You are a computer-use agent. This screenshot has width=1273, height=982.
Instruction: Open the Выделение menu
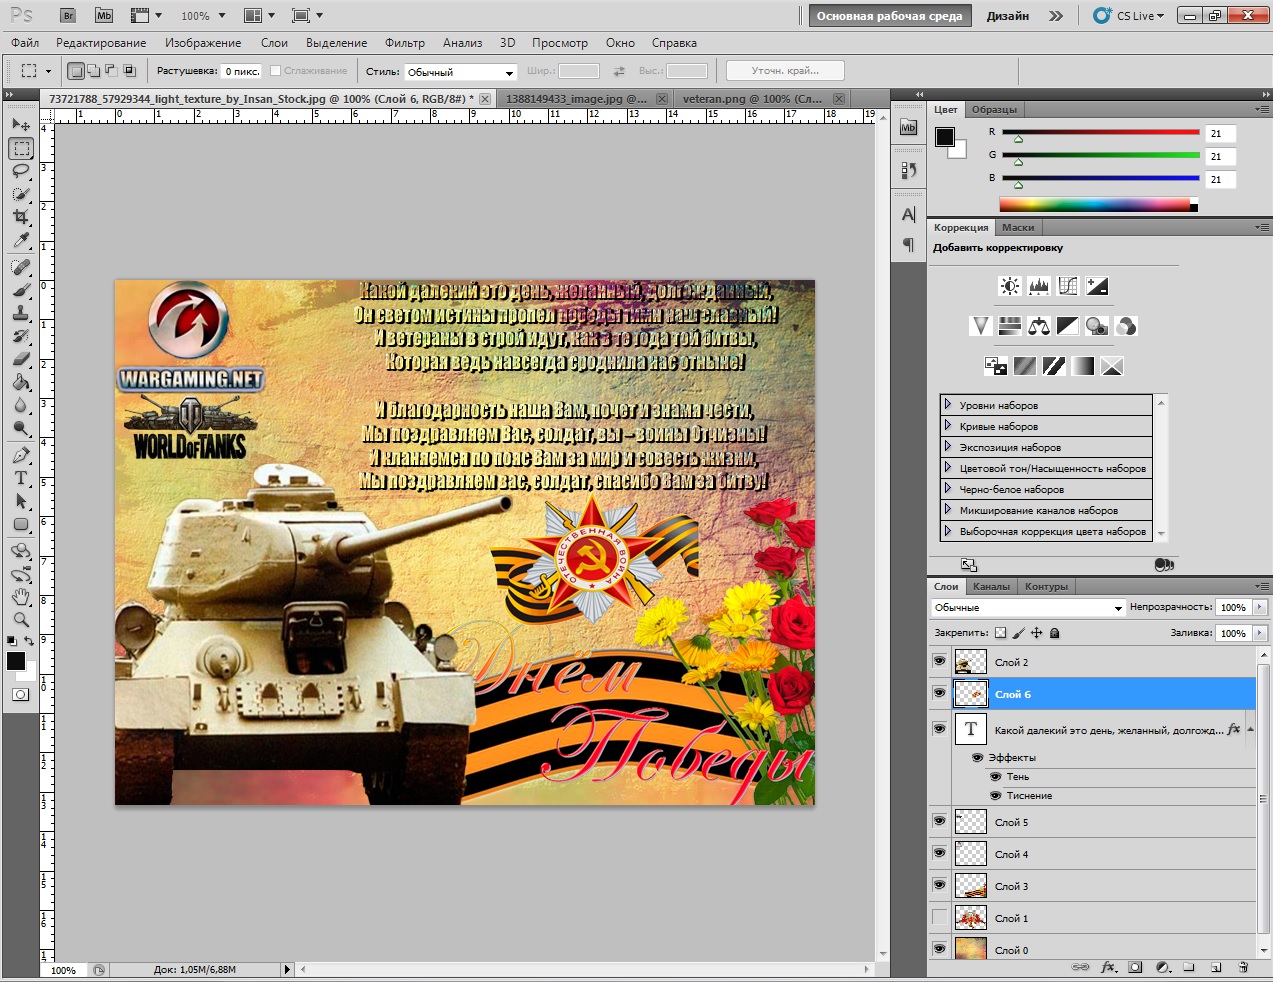[336, 43]
